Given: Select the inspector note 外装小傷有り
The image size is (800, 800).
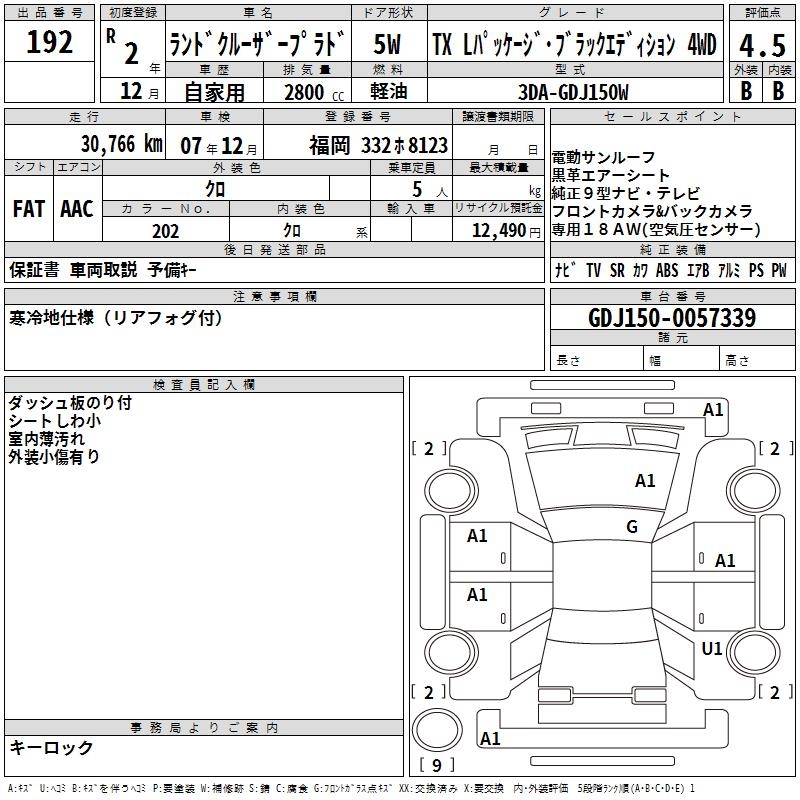Looking at the screenshot, I should click(x=54, y=456).
